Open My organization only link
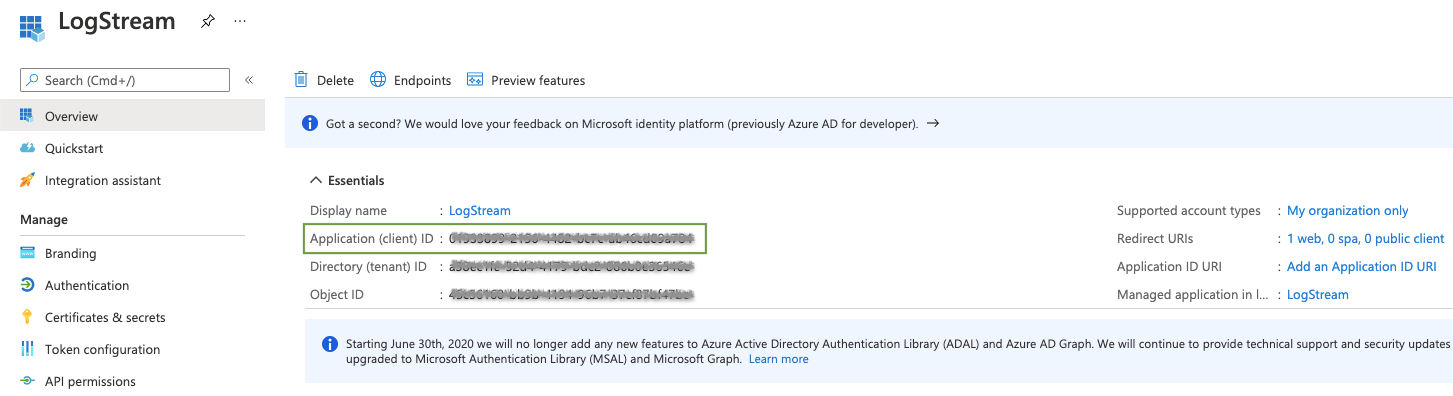Viewport: 1453px width, 396px height. pos(1347,210)
